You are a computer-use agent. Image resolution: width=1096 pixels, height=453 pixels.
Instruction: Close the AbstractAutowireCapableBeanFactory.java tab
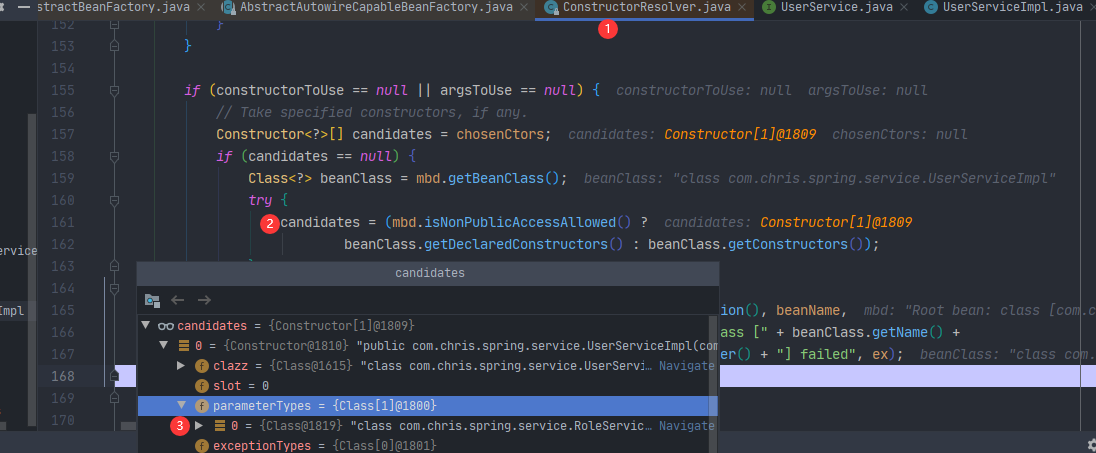pos(524,8)
